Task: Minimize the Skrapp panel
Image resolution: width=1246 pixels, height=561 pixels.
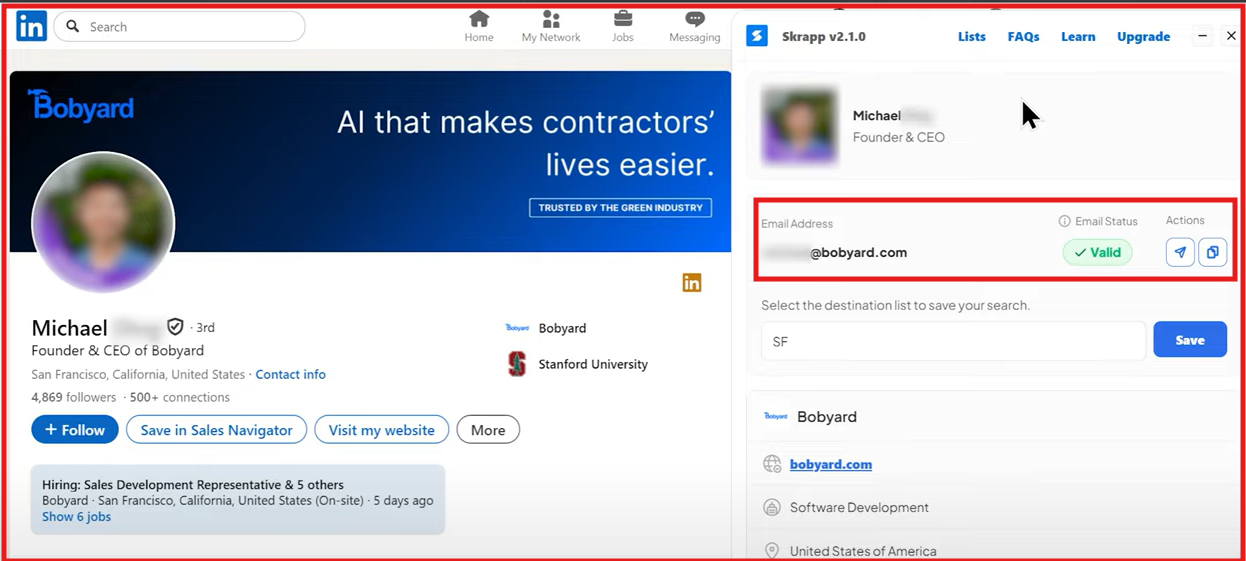Action: 1203,36
